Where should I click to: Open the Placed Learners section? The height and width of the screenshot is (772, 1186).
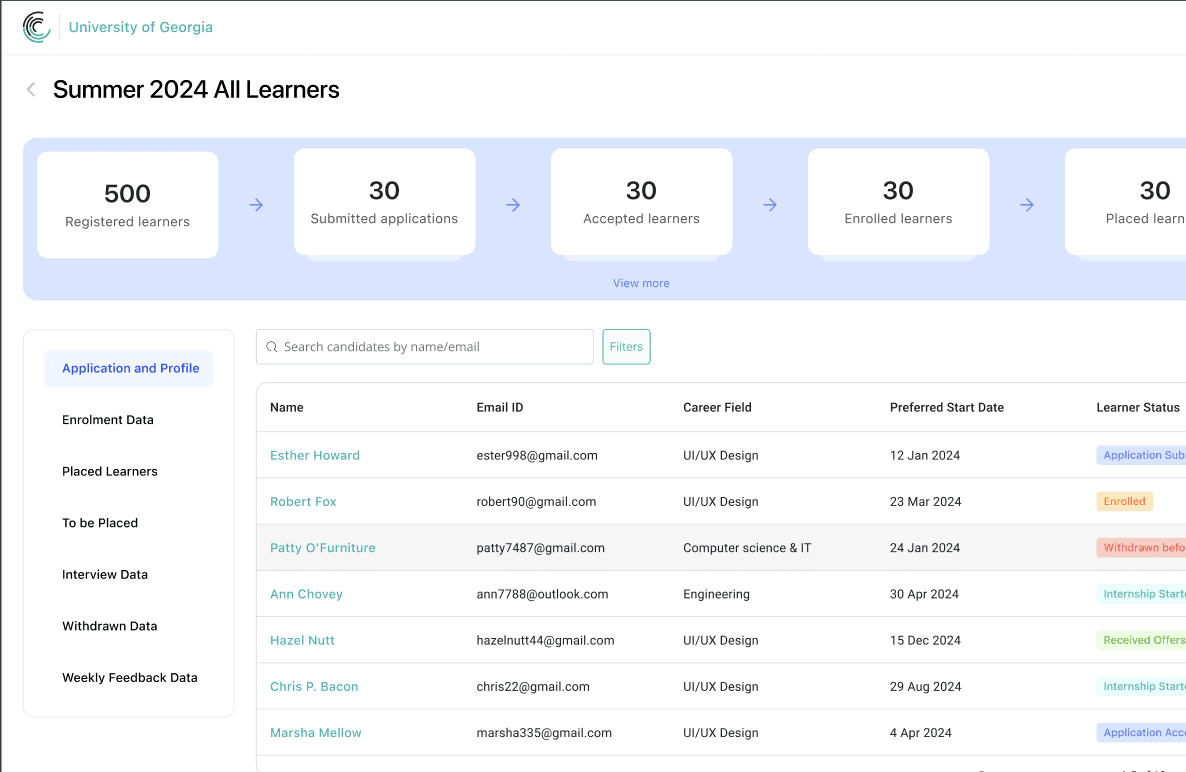click(110, 471)
